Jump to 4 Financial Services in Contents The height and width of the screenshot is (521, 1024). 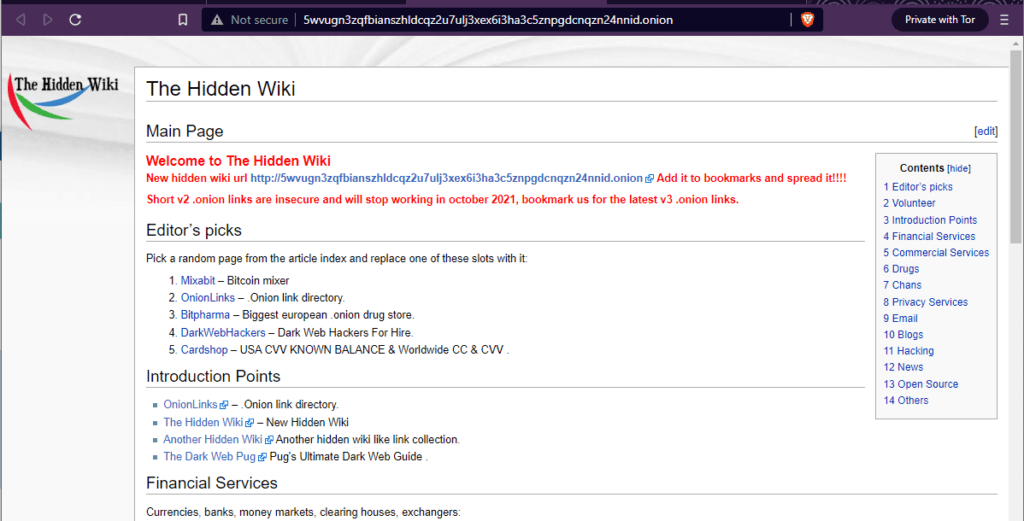click(x=929, y=236)
